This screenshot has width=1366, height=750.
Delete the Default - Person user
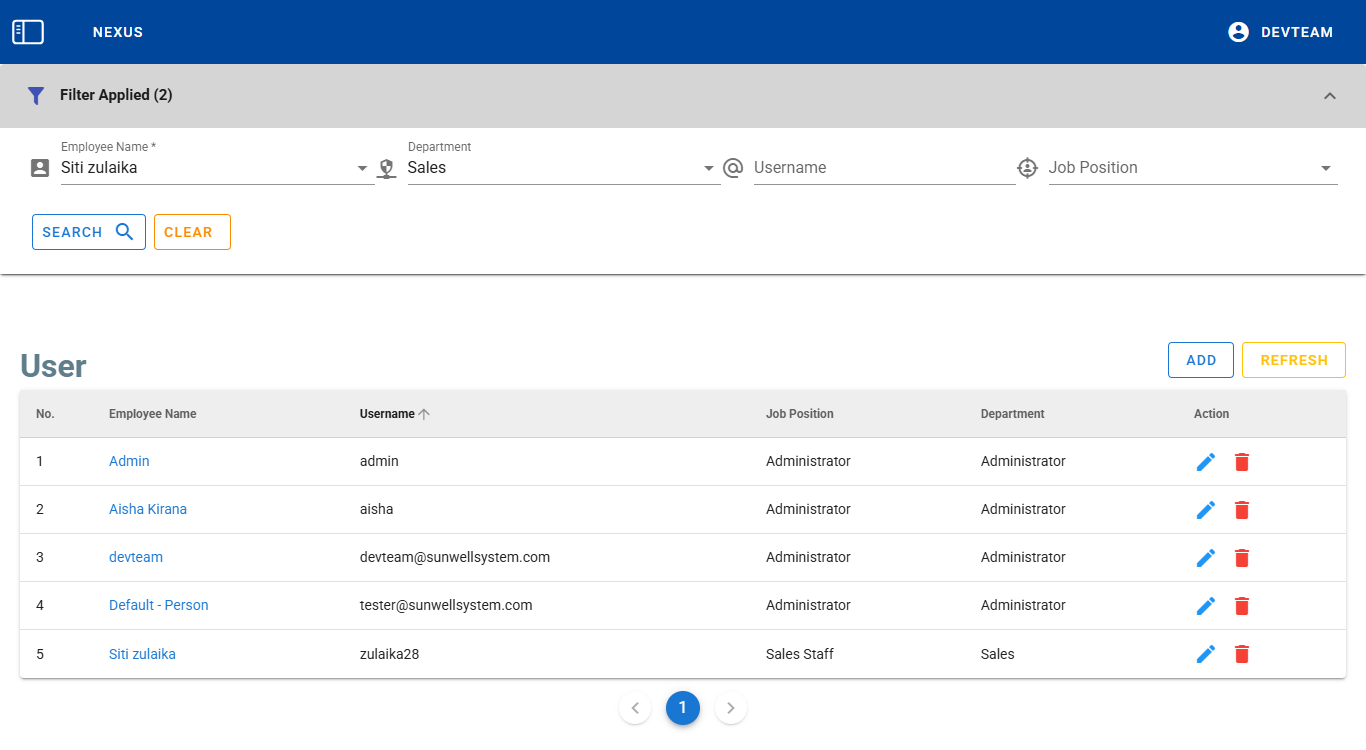(1242, 606)
